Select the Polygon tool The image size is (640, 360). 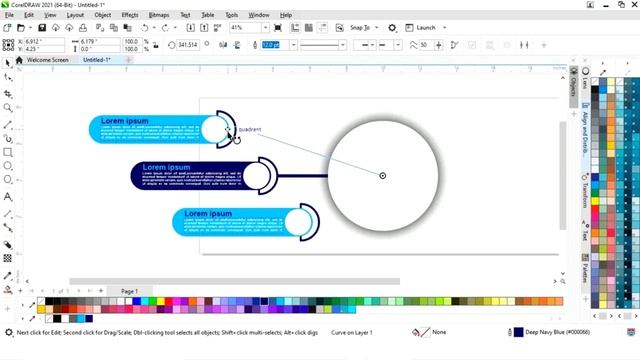[7, 179]
